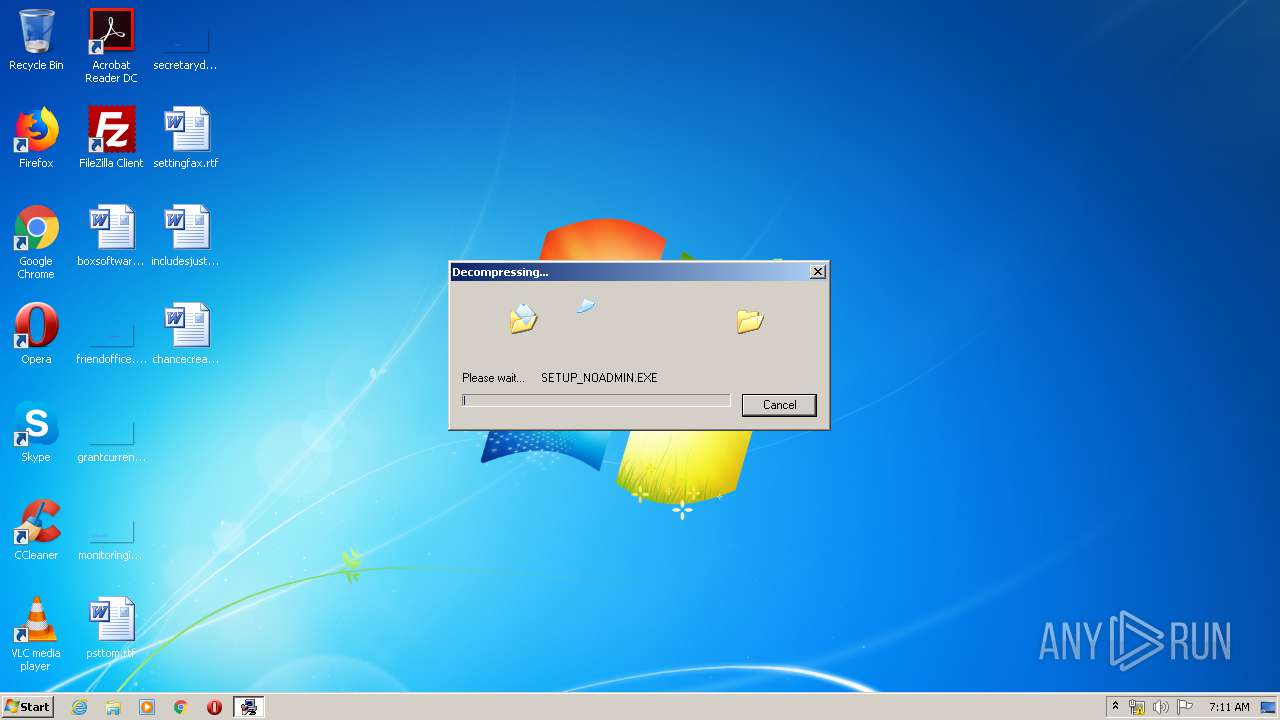Click the flying document icon in dialog
Screen dimensions: 1280x720
coord(586,306)
